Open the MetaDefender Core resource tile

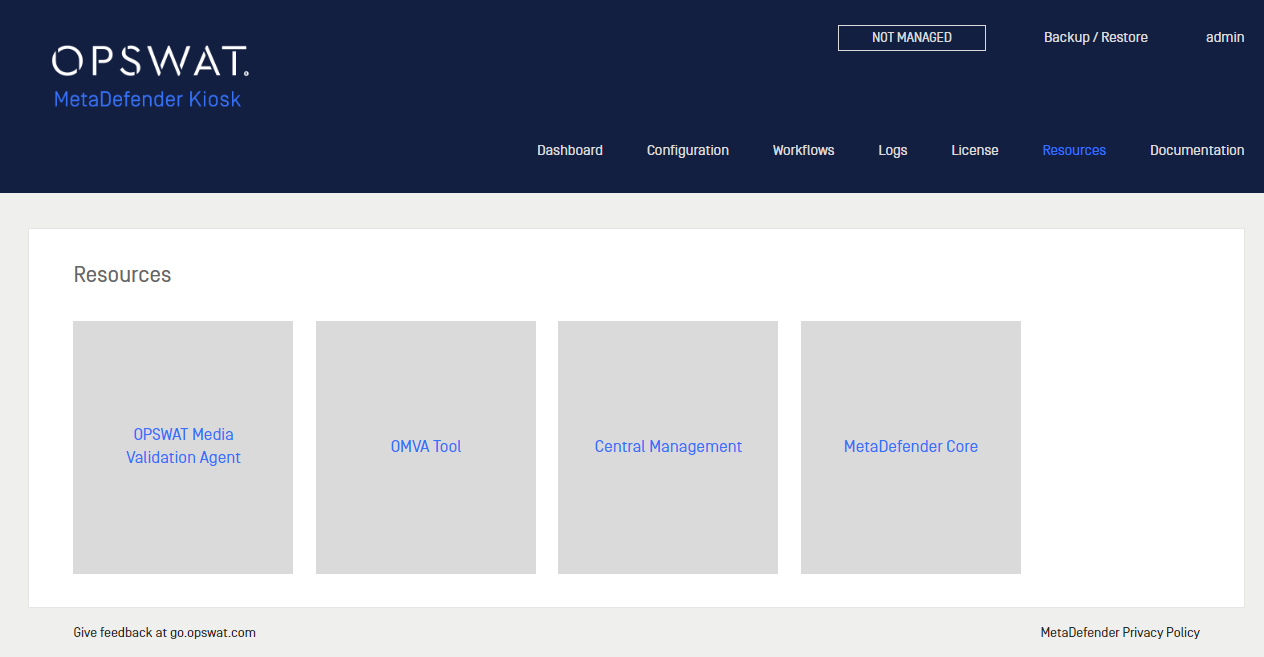point(911,447)
